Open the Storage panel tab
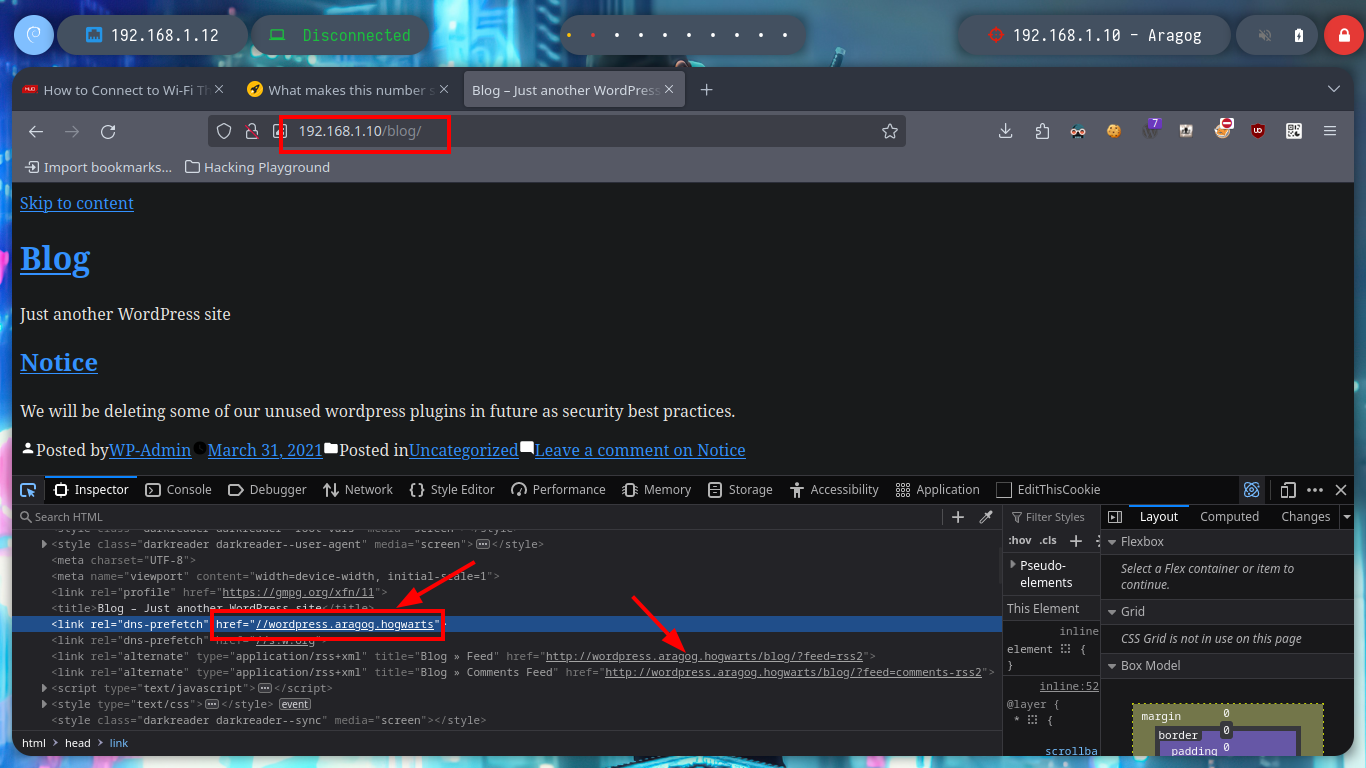The width and height of the screenshot is (1366, 768). [x=740, y=490]
